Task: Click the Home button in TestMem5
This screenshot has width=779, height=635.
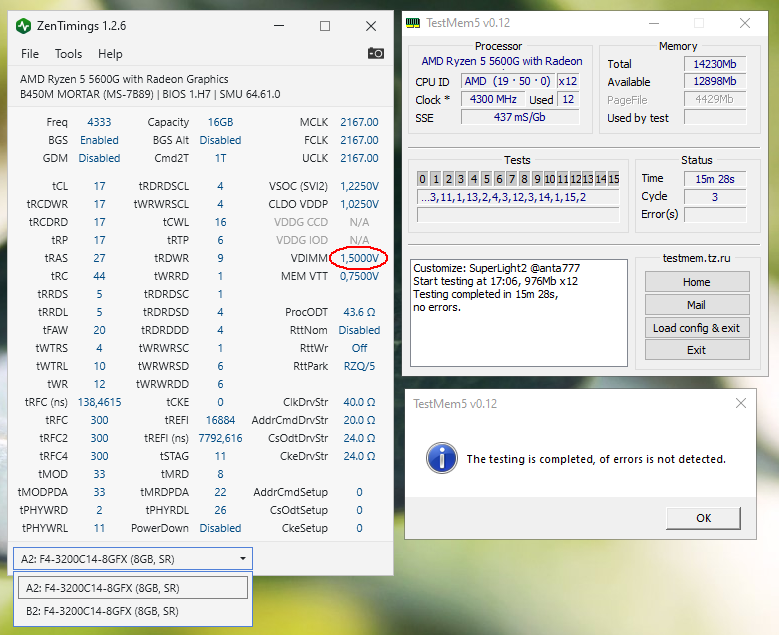Action: pos(697,282)
